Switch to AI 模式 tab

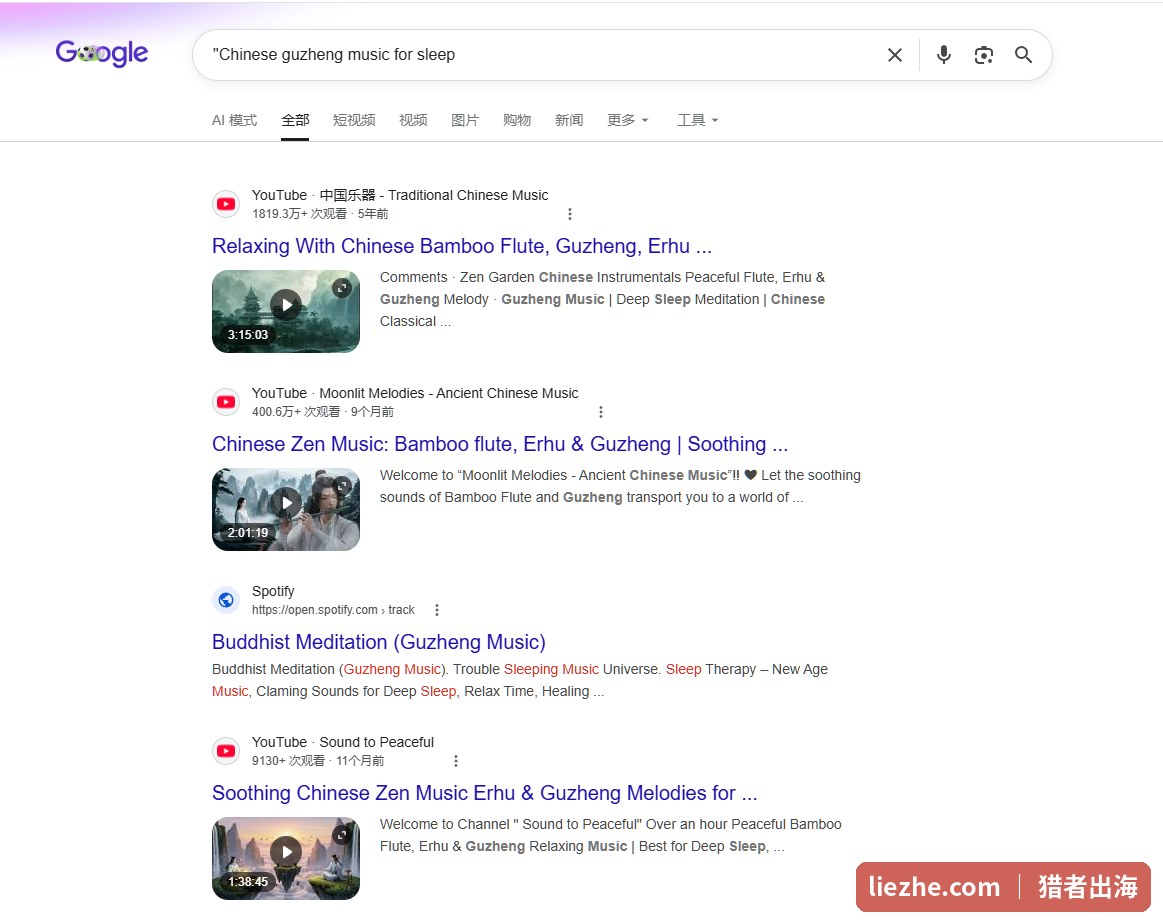pyautogui.click(x=234, y=120)
